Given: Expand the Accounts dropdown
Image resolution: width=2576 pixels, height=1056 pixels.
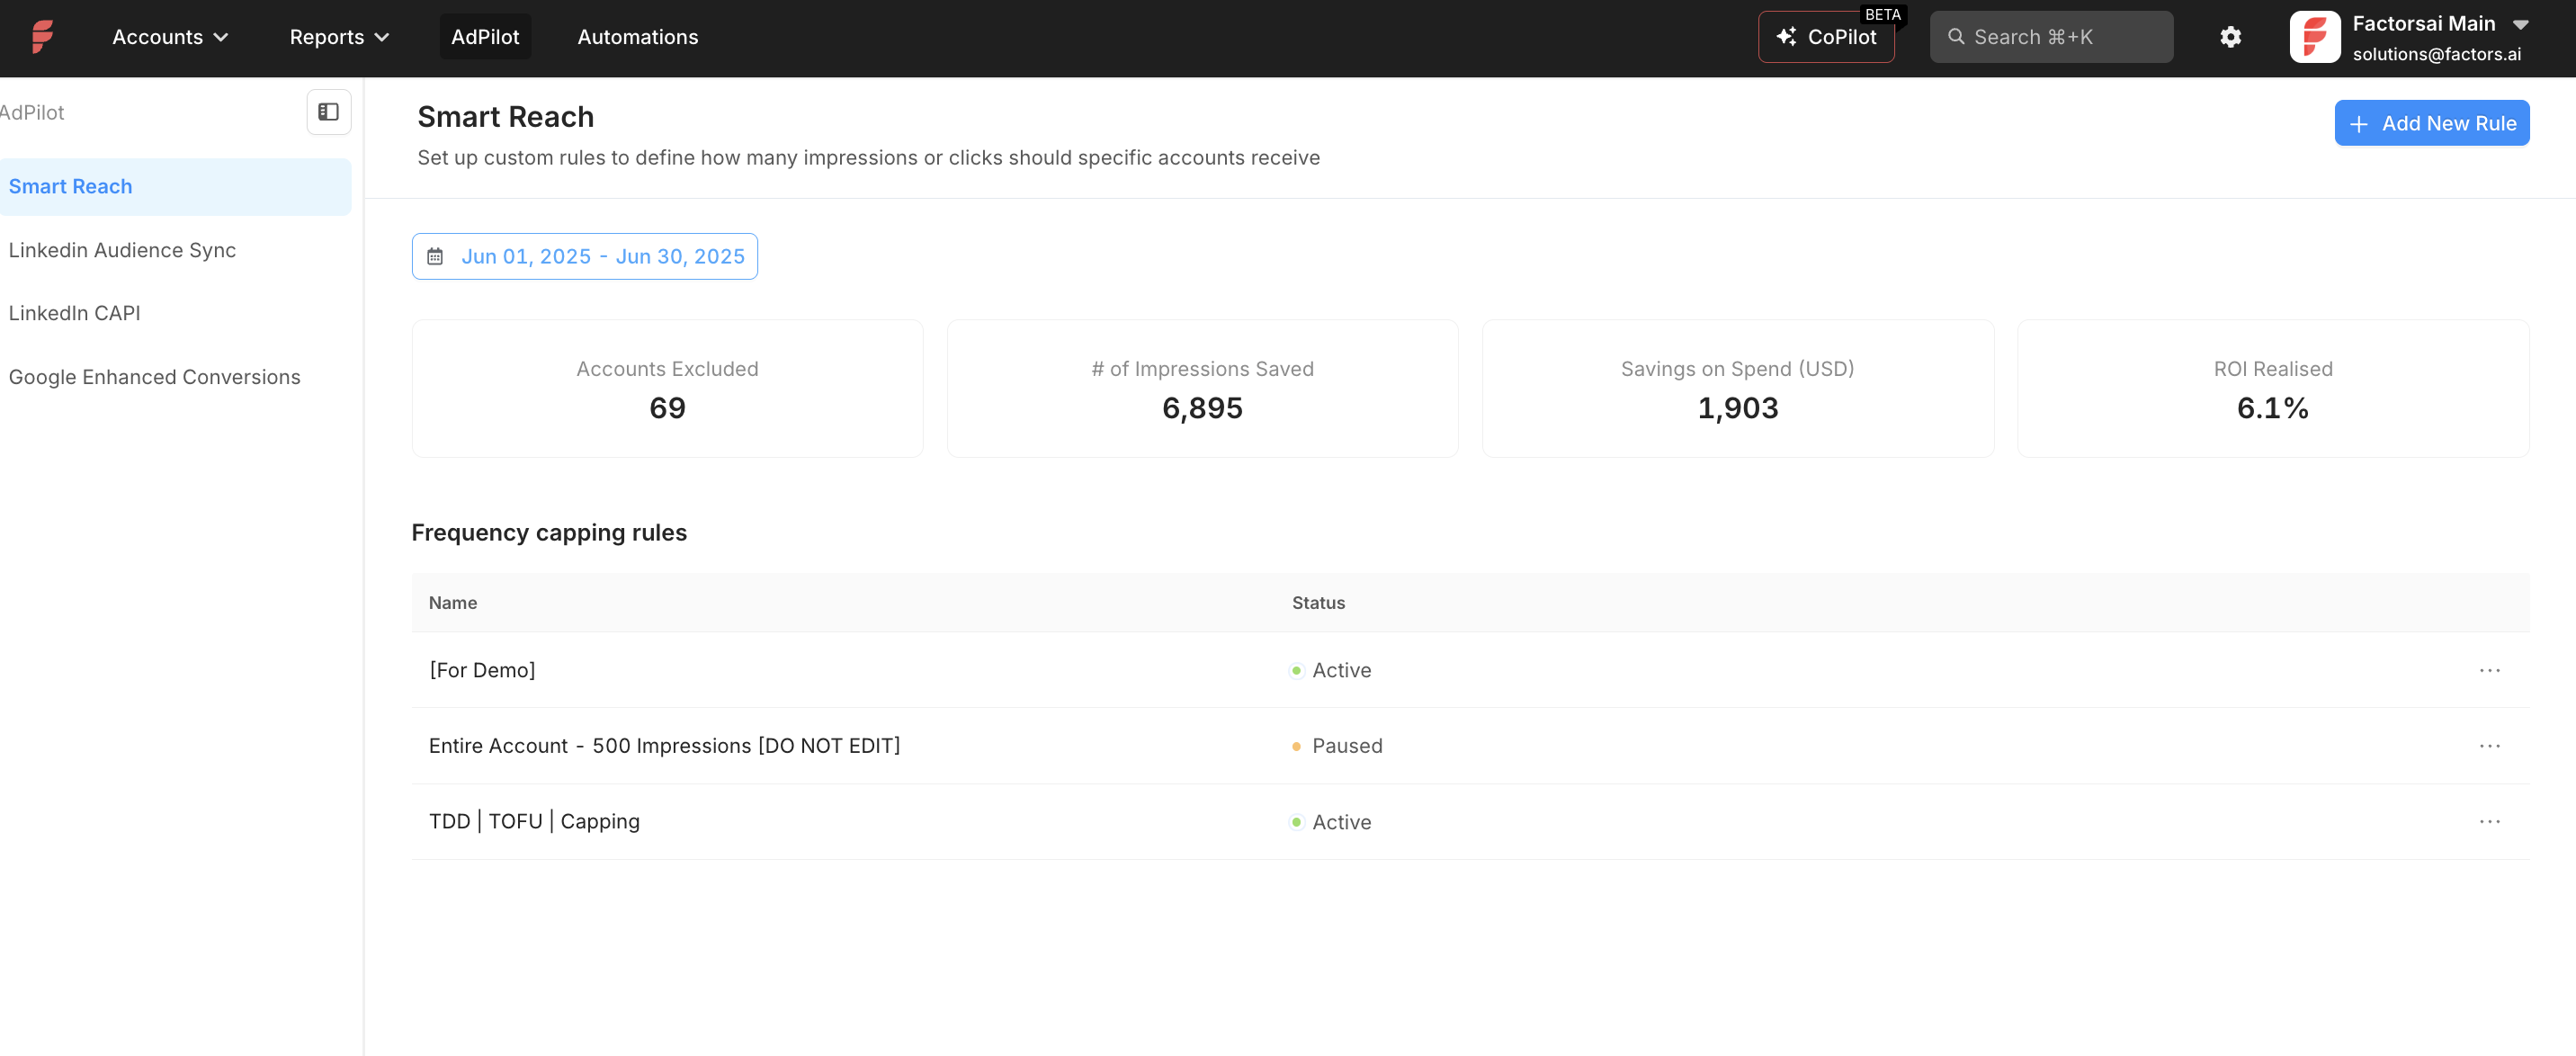Looking at the screenshot, I should (x=170, y=36).
